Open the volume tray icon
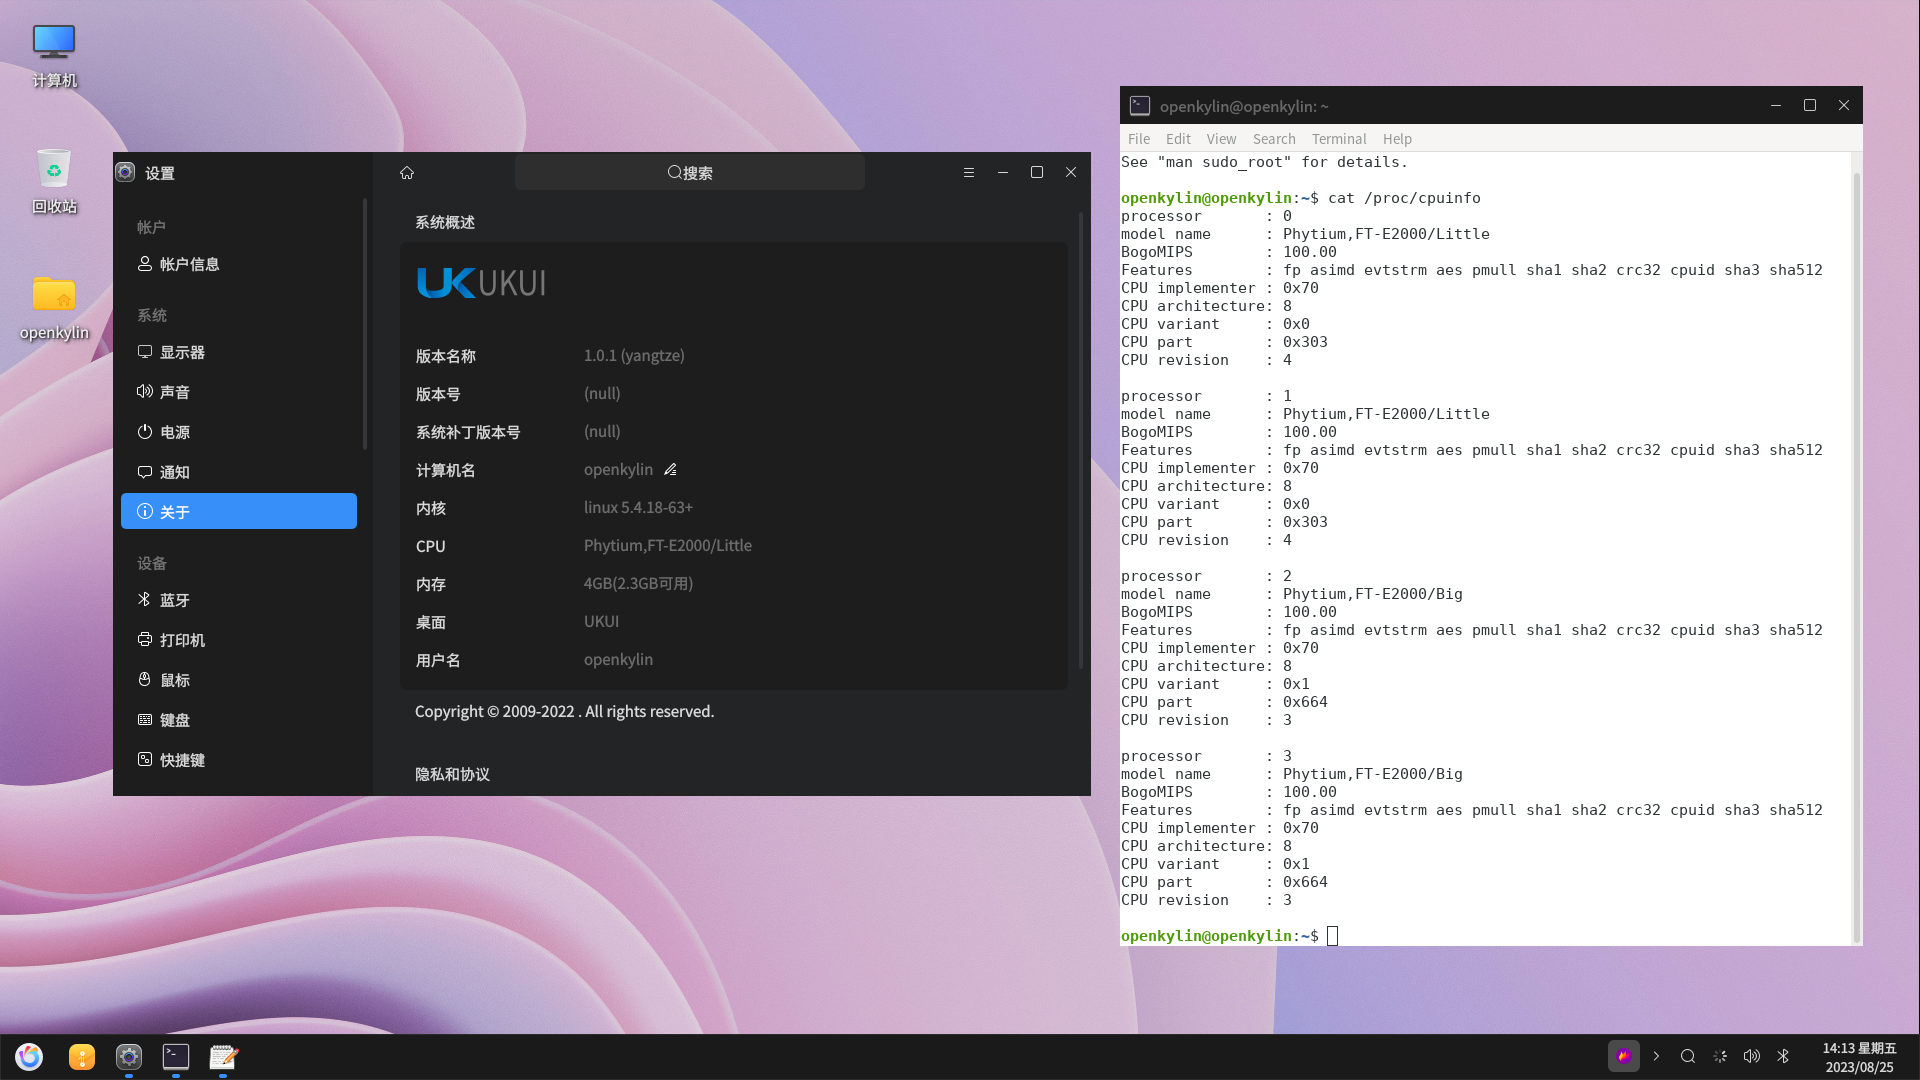This screenshot has height=1080, width=1920. pos(1752,1056)
